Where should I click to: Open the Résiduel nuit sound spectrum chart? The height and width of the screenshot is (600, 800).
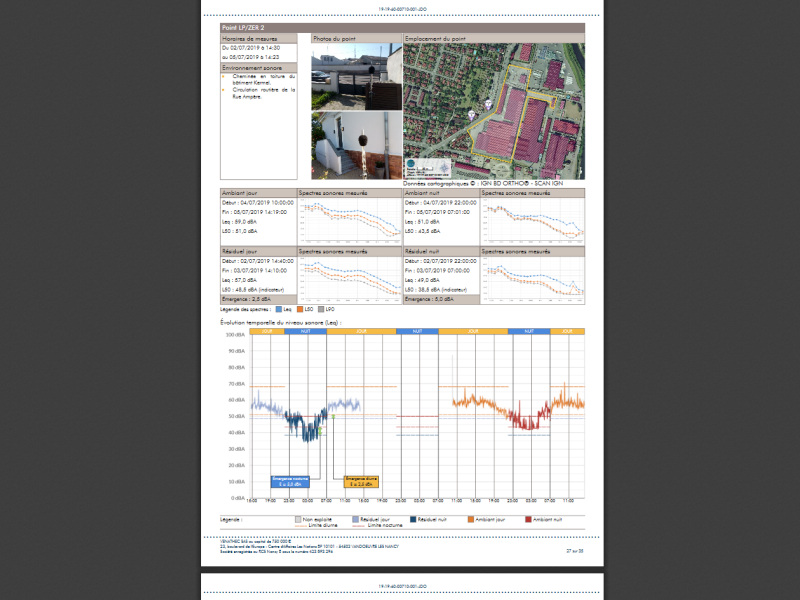533,280
